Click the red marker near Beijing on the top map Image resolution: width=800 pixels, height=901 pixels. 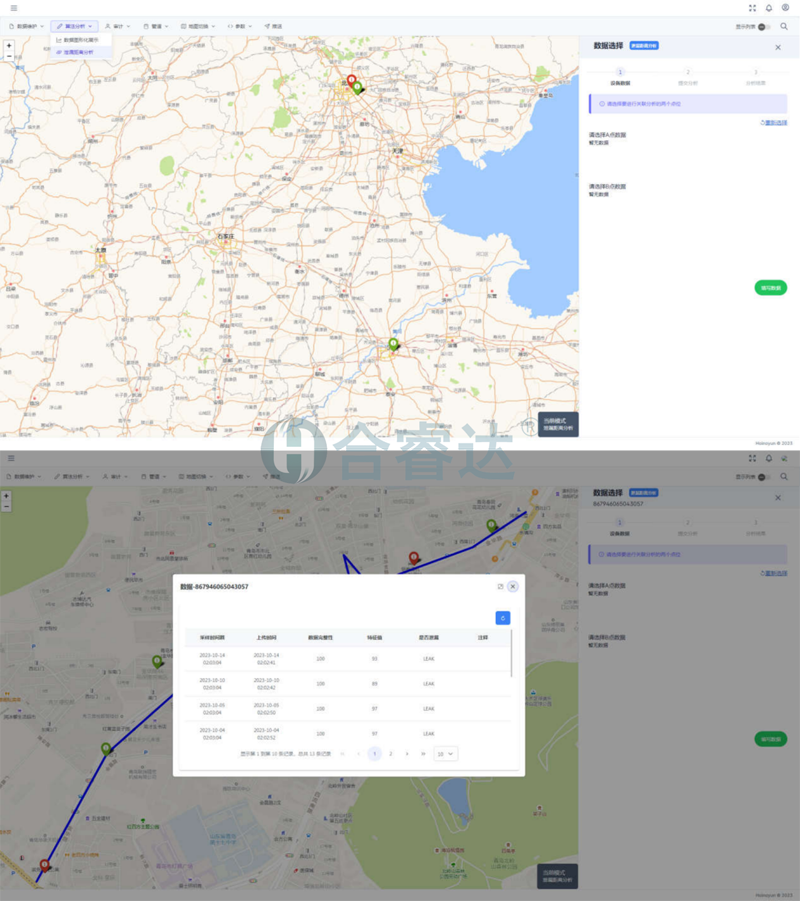351,80
